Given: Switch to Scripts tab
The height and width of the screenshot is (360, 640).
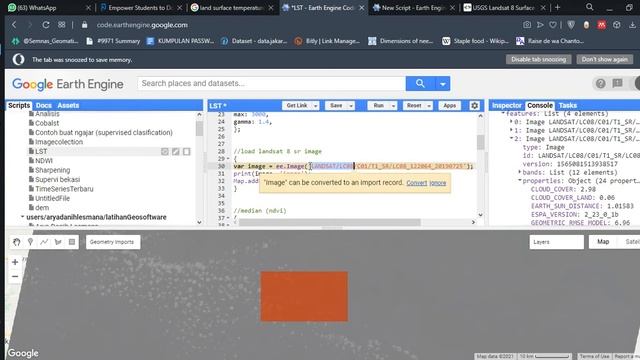Looking at the screenshot, I should [19, 105].
